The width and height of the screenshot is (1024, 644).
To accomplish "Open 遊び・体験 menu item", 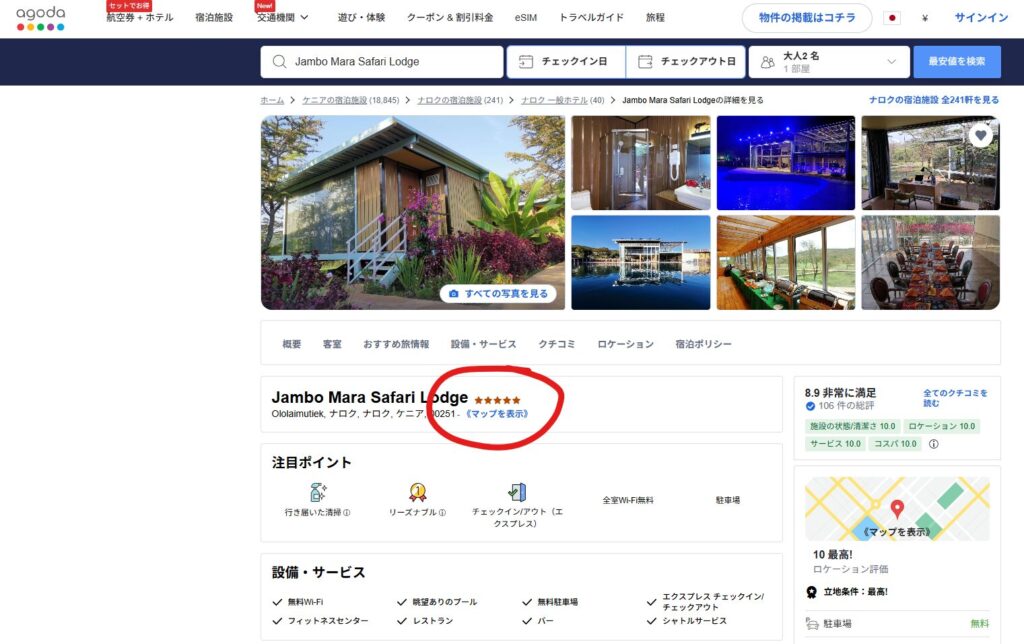I will (361, 18).
